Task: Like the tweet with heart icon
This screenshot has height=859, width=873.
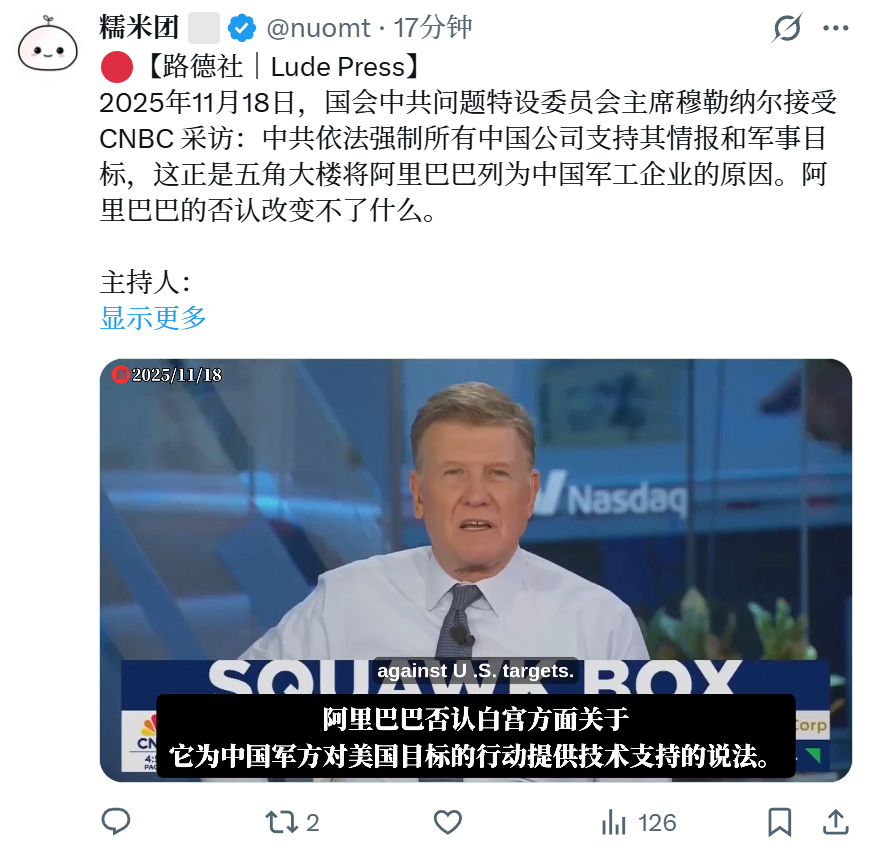Action: [448, 822]
